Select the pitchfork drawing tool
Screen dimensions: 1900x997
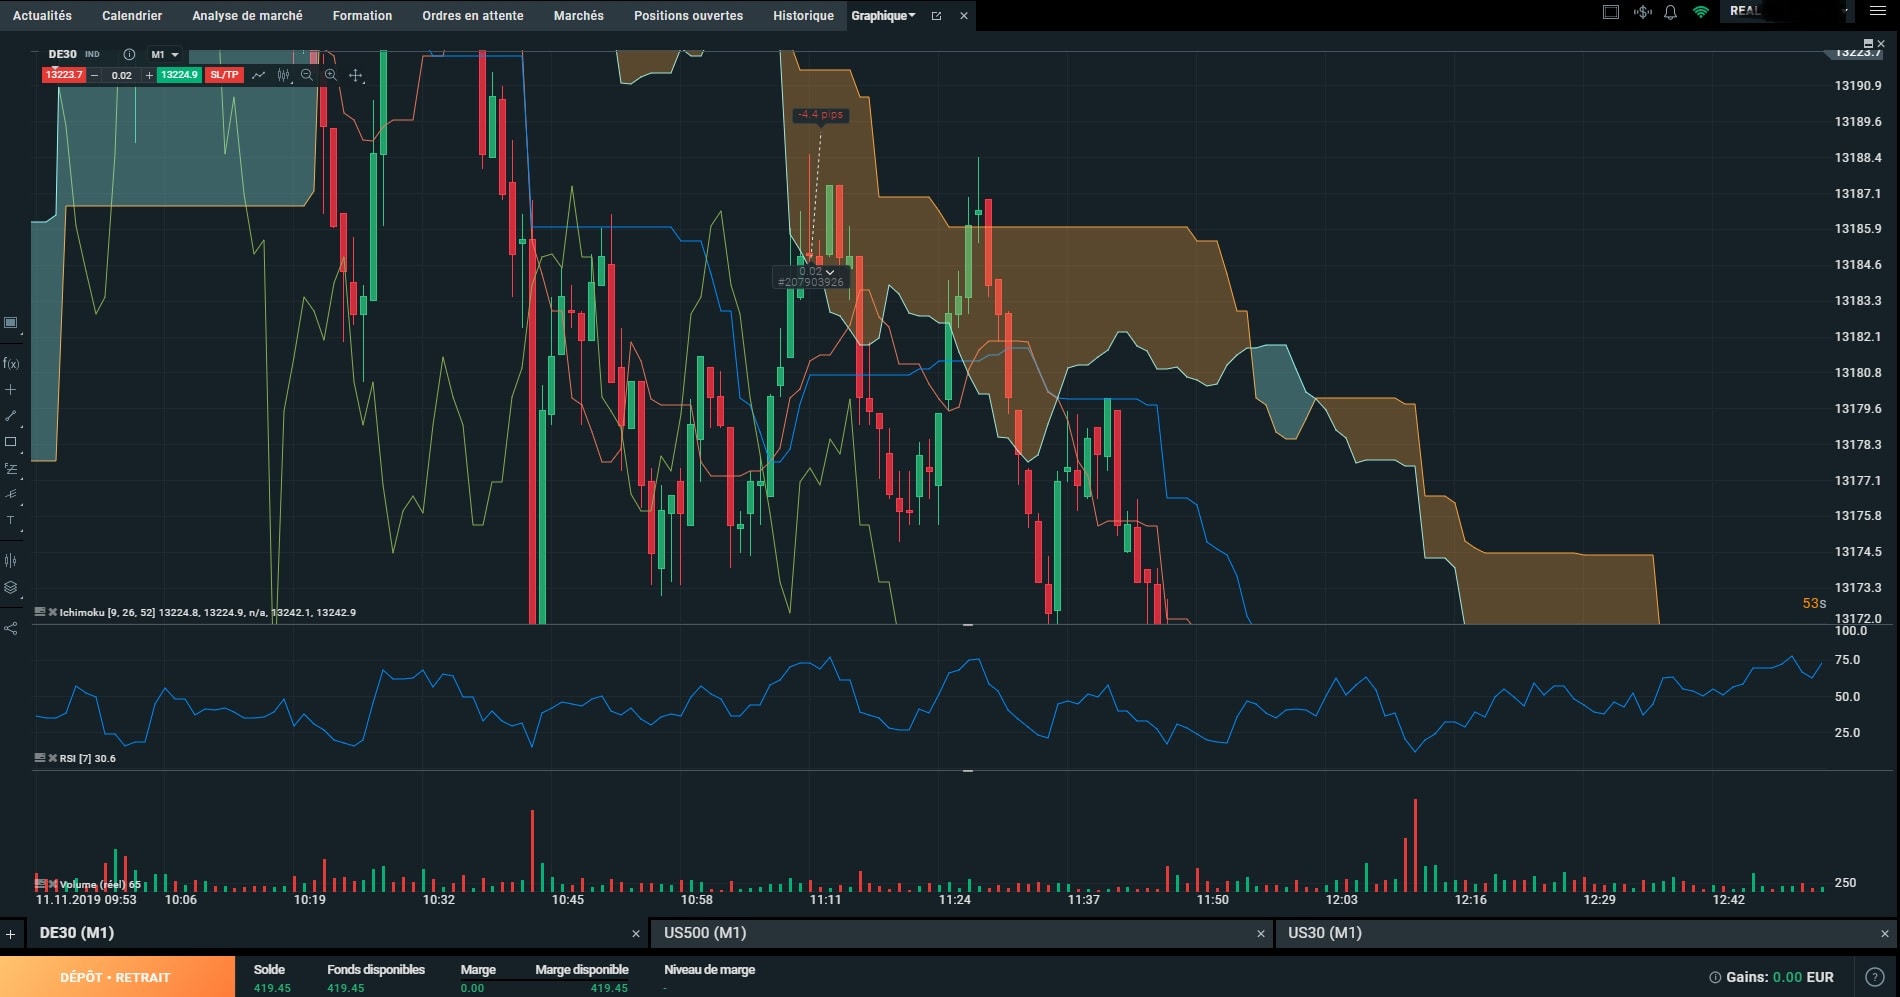[x=11, y=494]
